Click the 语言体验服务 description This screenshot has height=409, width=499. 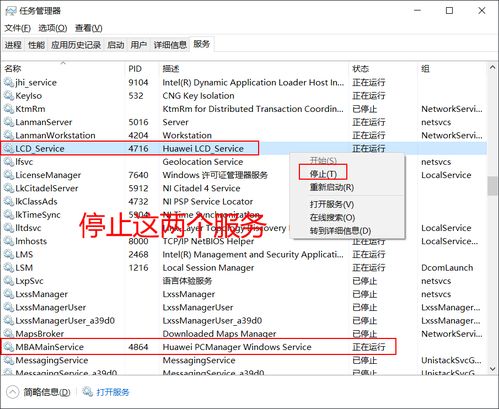point(187,281)
